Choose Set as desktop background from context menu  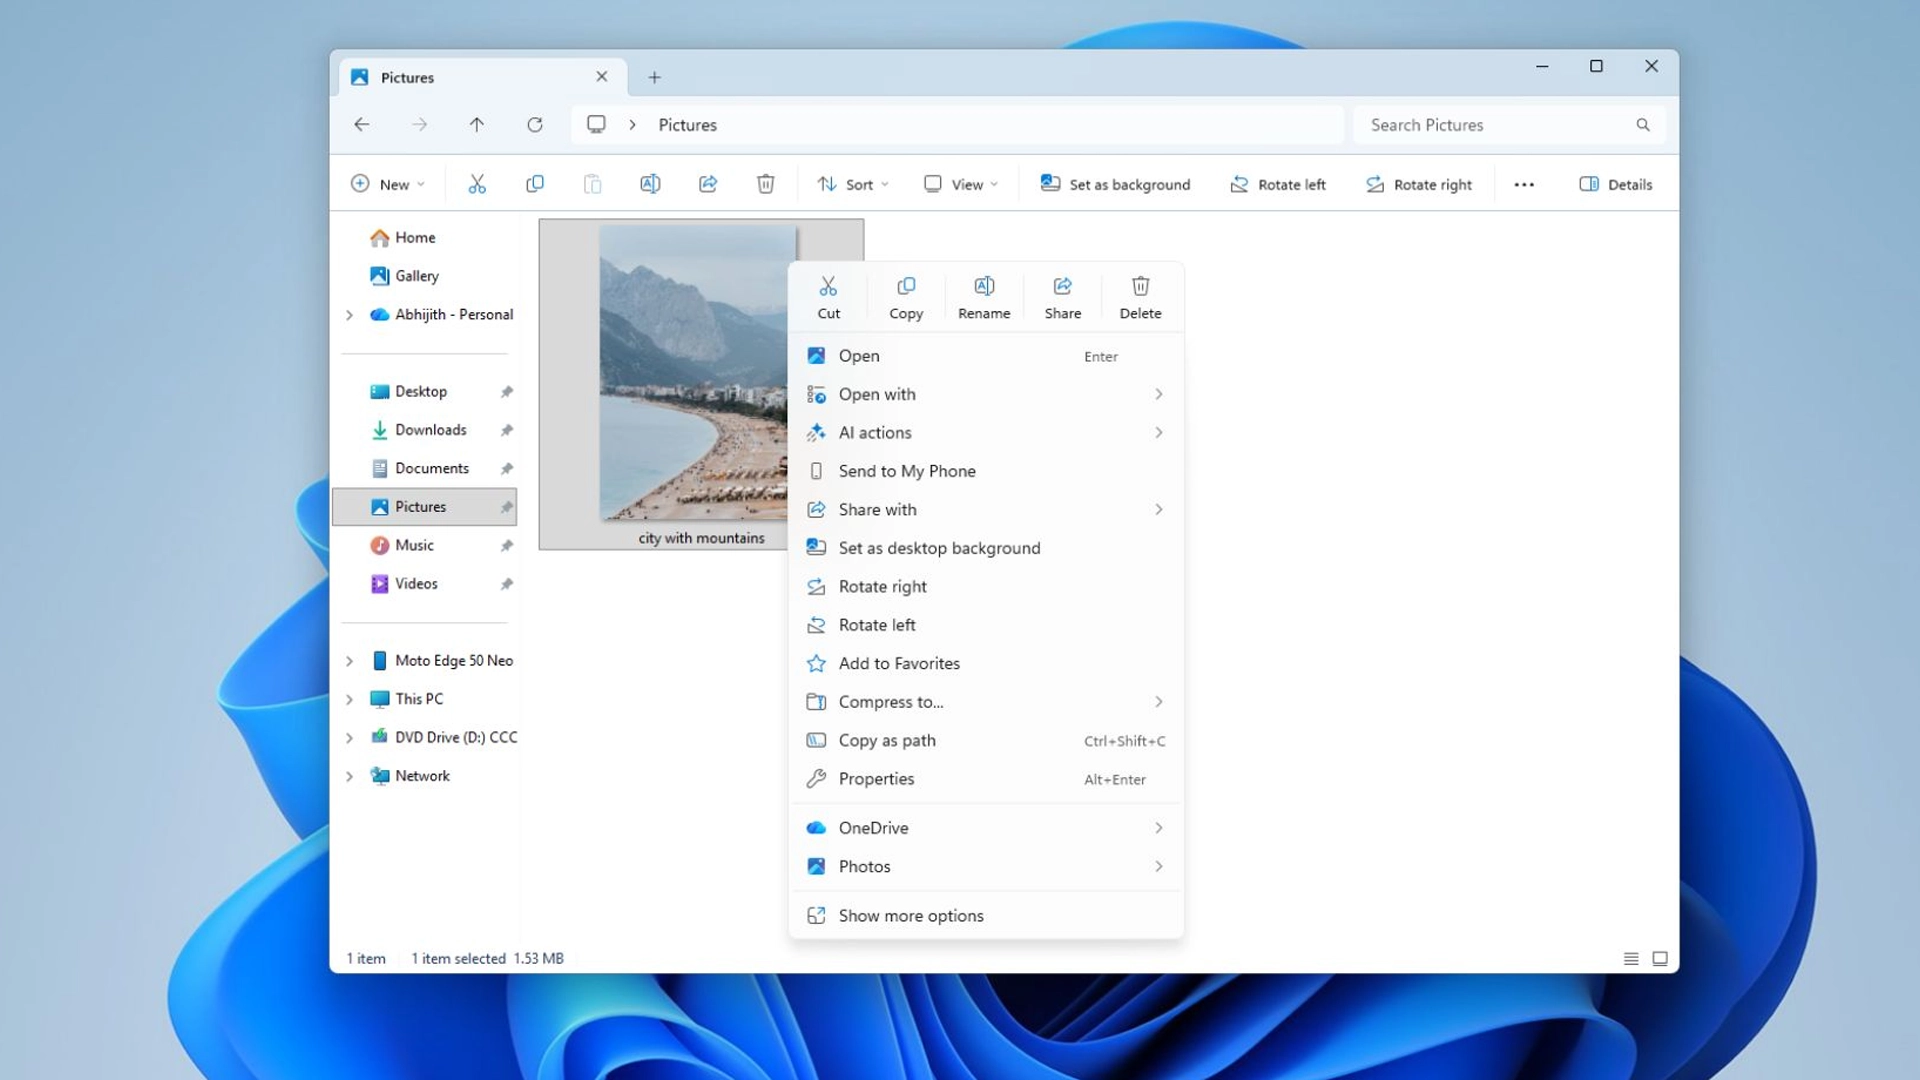coord(939,547)
